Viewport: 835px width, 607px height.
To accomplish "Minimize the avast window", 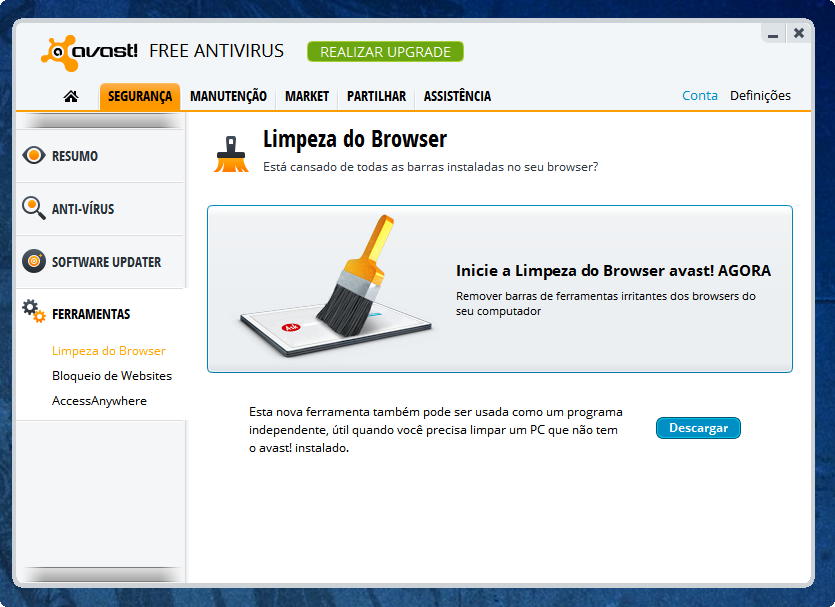I will pos(773,34).
